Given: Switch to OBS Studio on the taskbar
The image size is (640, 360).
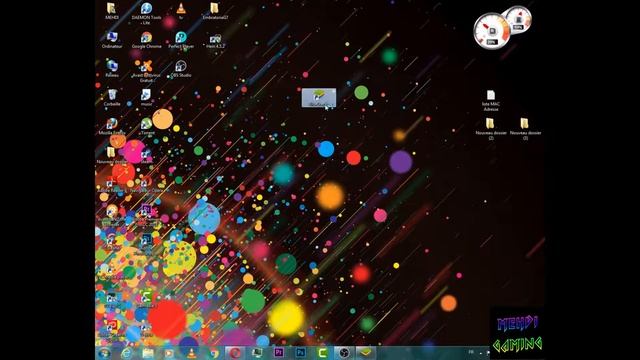Looking at the screenshot, I should (x=344, y=353).
